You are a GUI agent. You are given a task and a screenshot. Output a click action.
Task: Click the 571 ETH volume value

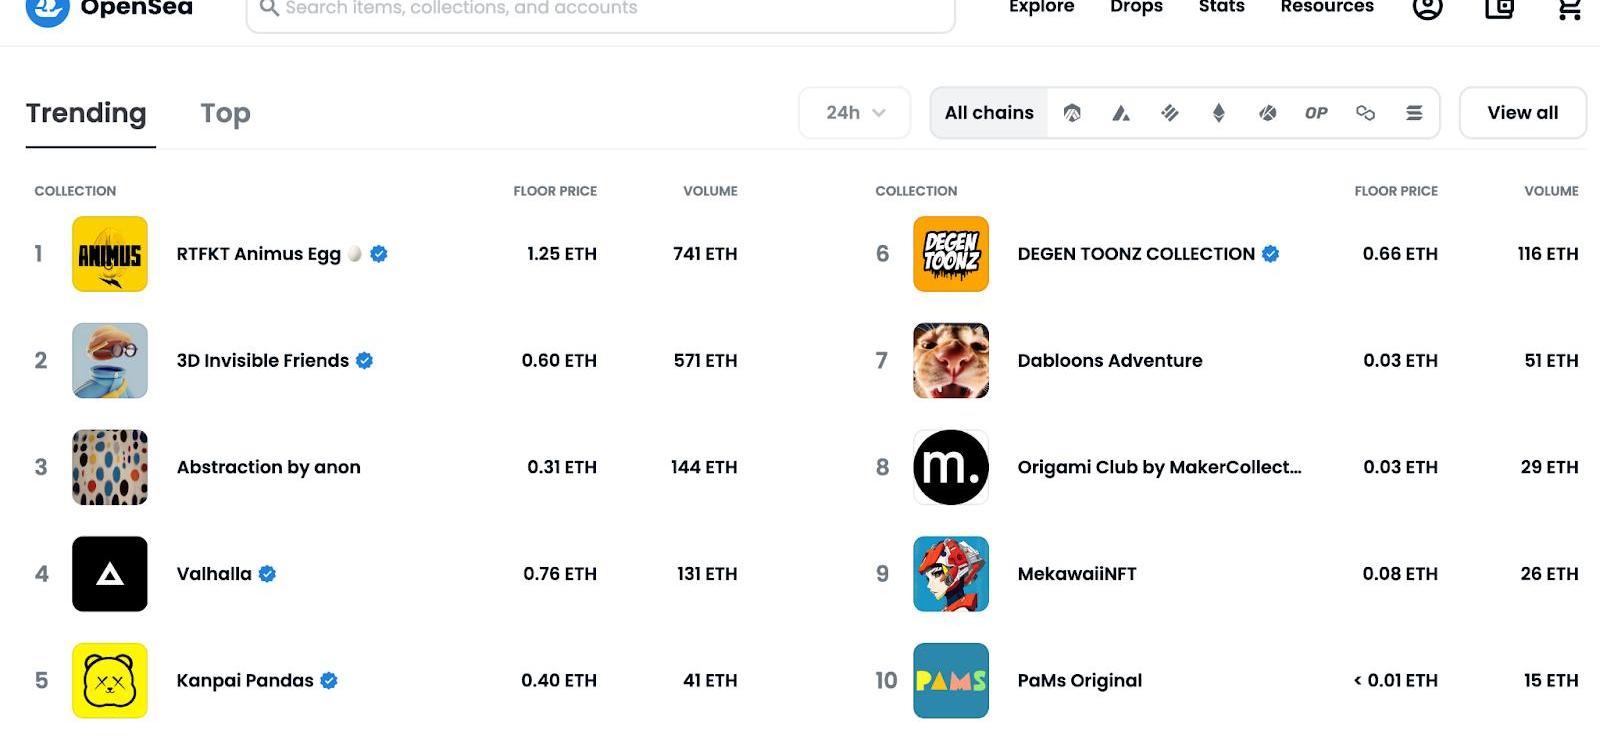[x=705, y=361]
